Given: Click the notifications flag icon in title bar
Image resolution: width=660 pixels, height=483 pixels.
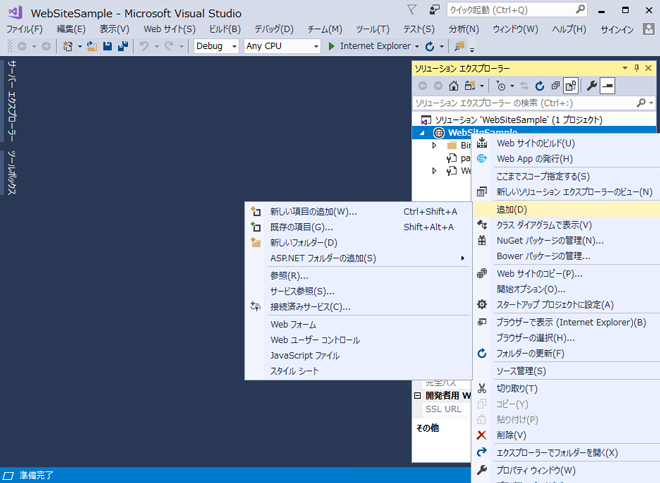Looking at the screenshot, I should (412, 10).
